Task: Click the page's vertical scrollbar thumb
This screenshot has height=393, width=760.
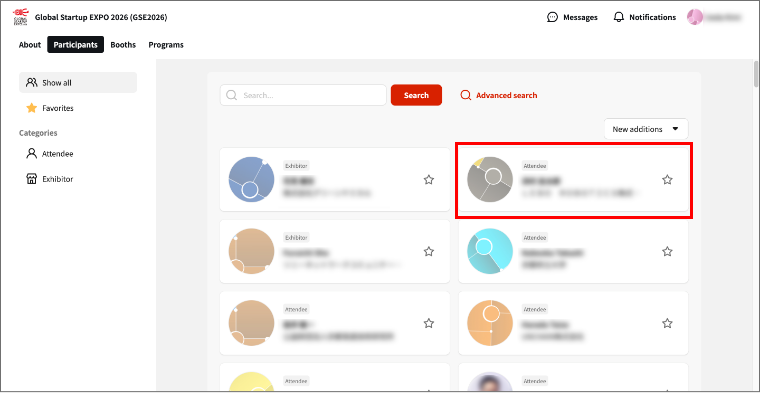Action: point(756,74)
